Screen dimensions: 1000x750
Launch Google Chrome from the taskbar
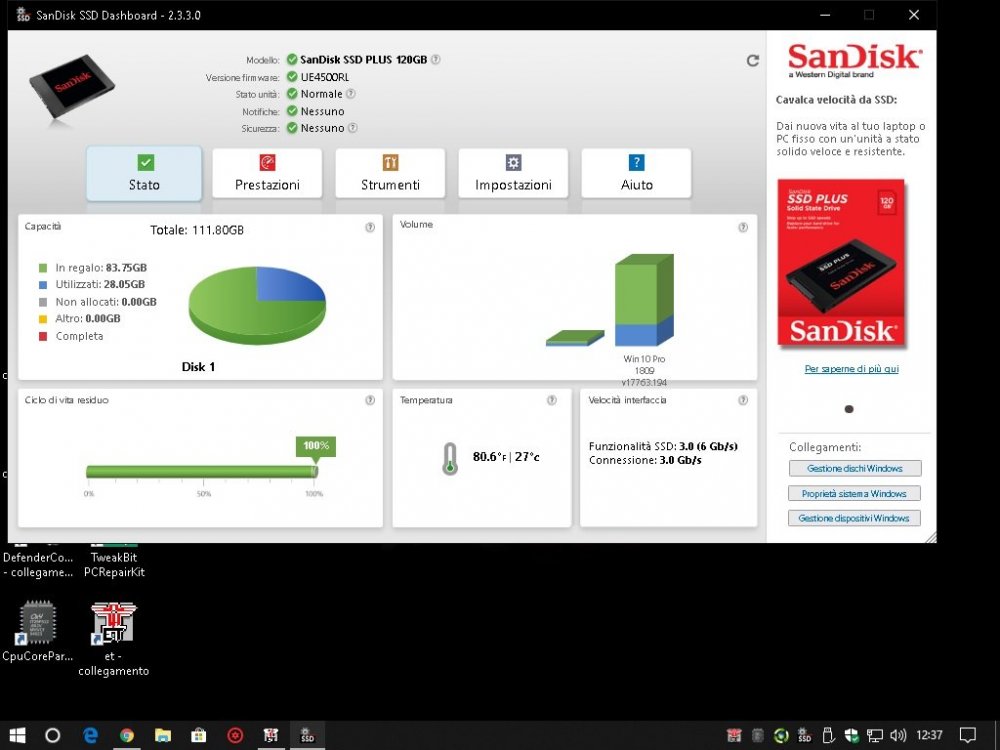(127, 735)
